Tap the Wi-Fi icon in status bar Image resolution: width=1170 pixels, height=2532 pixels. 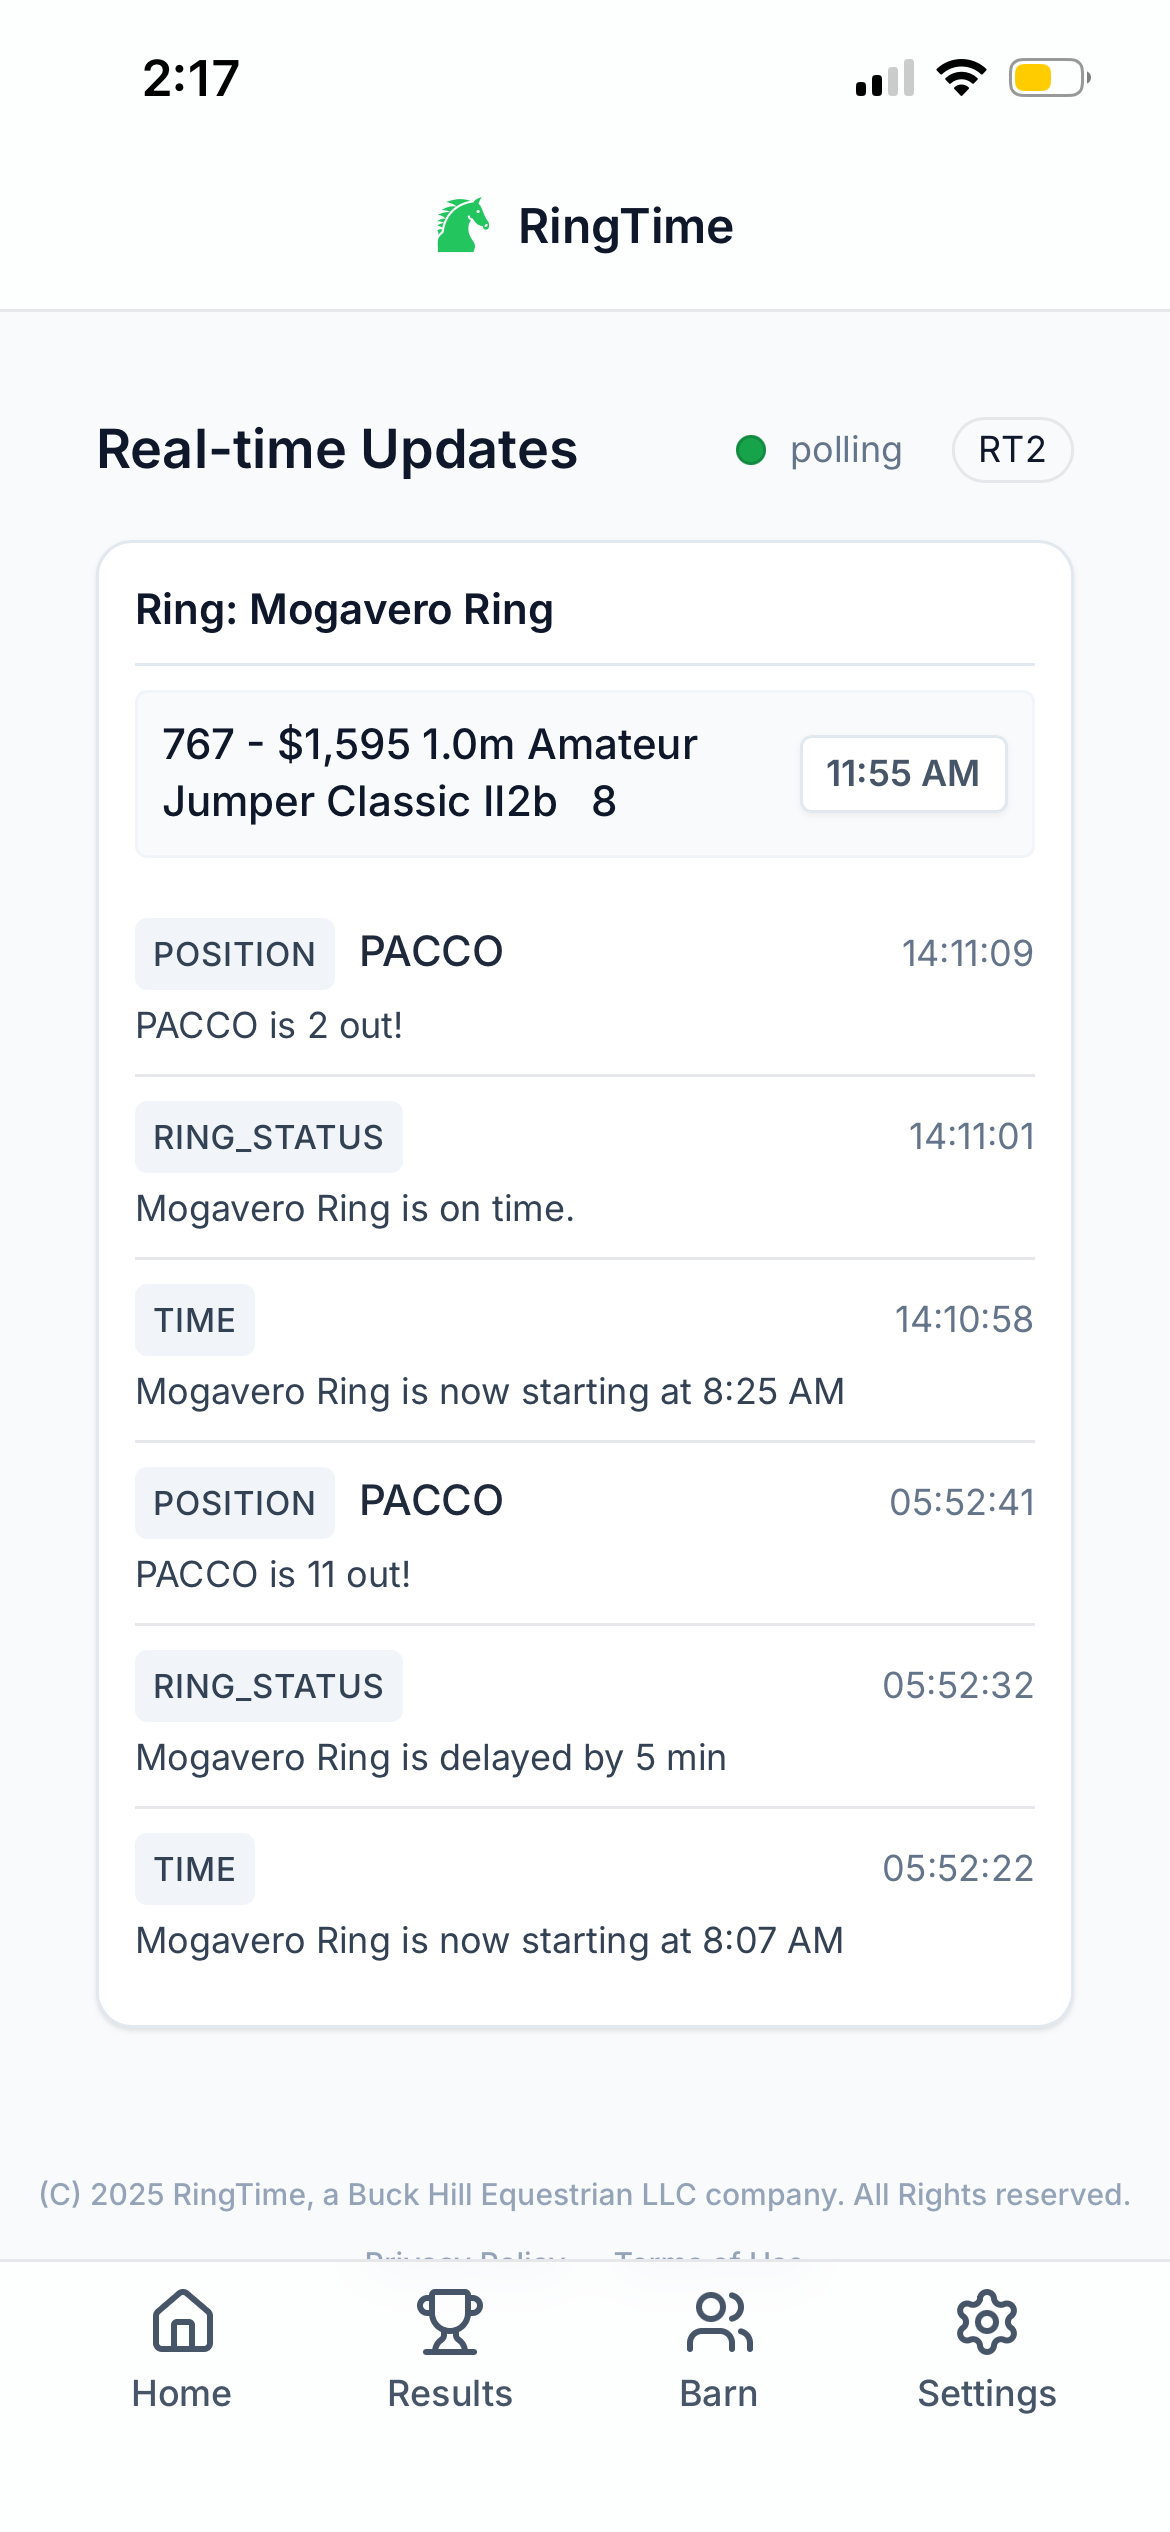coord(961,78)
